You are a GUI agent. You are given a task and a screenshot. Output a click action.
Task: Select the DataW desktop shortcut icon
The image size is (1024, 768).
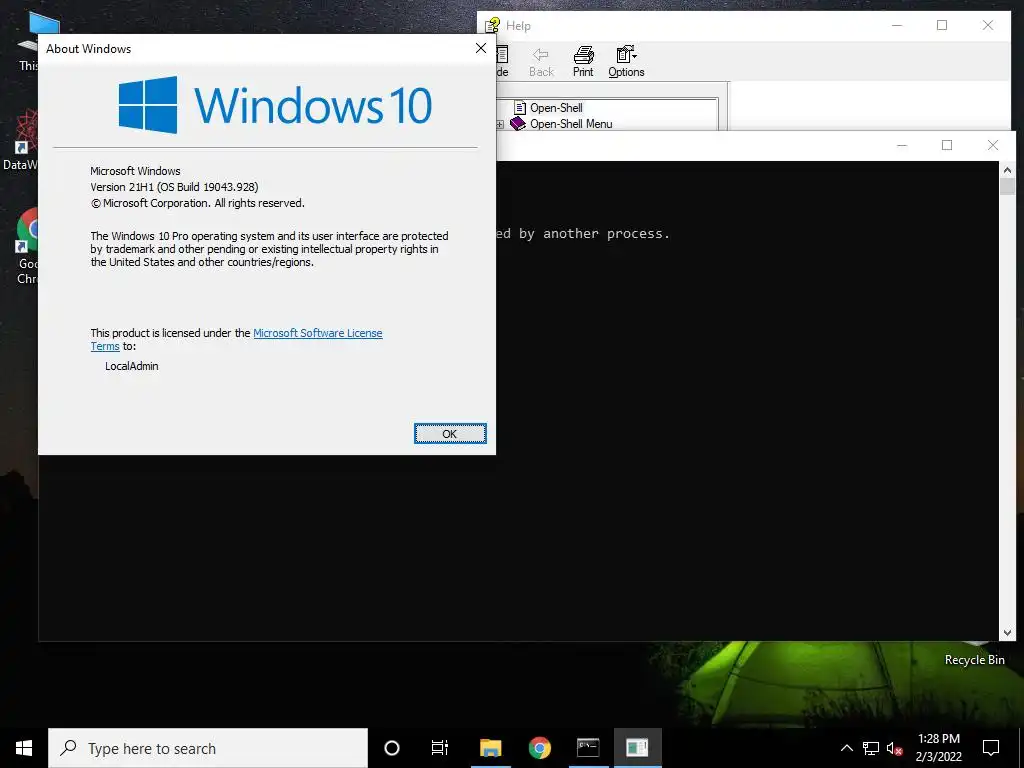tap(27, 131)
